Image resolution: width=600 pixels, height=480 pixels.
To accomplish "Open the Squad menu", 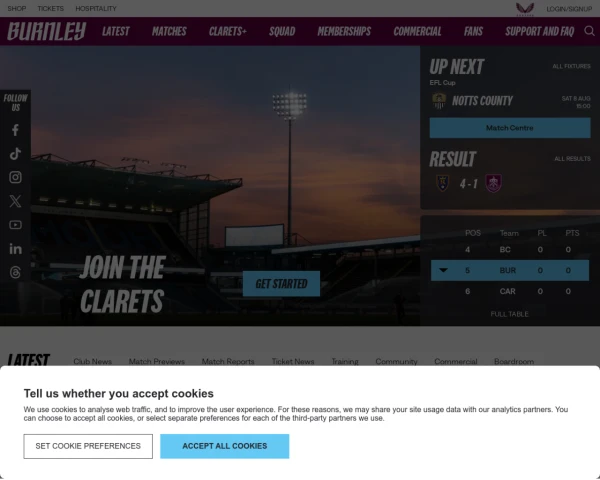I will pyautogui.click(x=282, y=31).
